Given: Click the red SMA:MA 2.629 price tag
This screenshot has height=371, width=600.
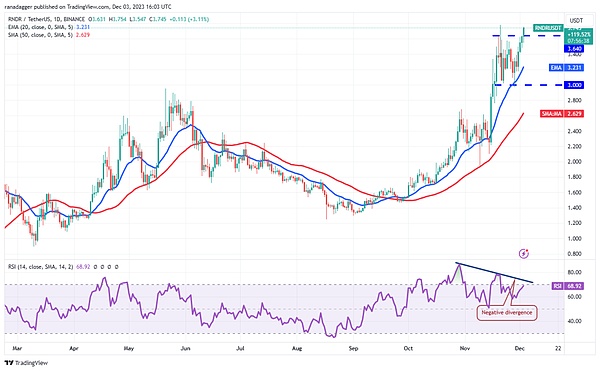Looking at the screenshot, I should click(x=562, y=114).
